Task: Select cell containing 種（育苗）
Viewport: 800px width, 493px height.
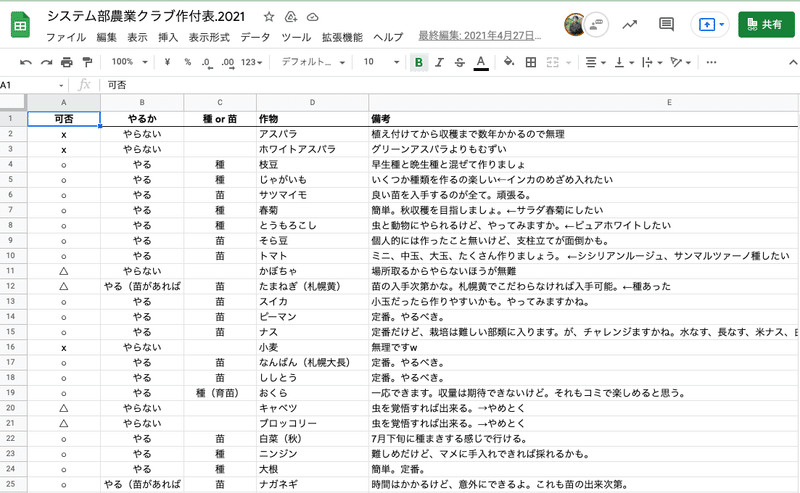Action: tap(220, 393)
